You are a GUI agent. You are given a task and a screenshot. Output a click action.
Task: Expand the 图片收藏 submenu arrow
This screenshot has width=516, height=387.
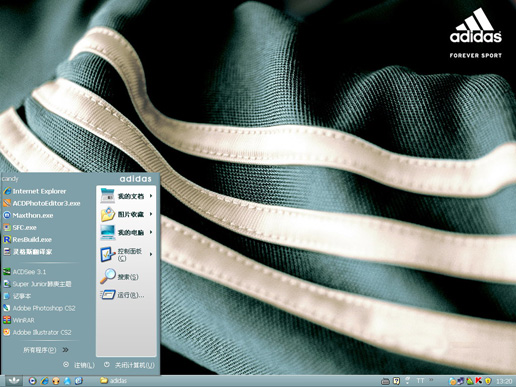[x=151, y=214]
